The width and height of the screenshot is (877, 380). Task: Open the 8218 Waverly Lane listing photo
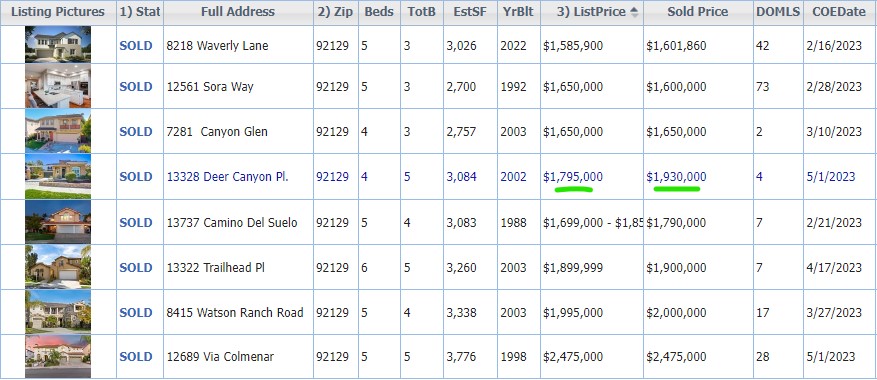58,44
